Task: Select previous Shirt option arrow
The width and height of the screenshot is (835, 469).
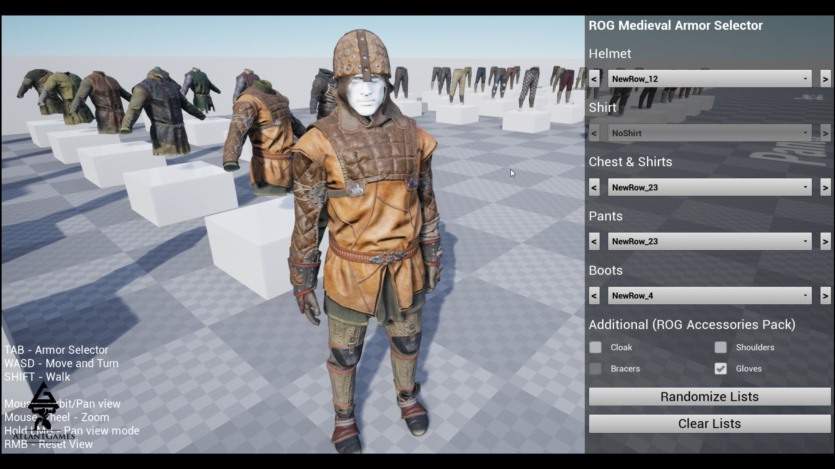Action: (594, 133)
